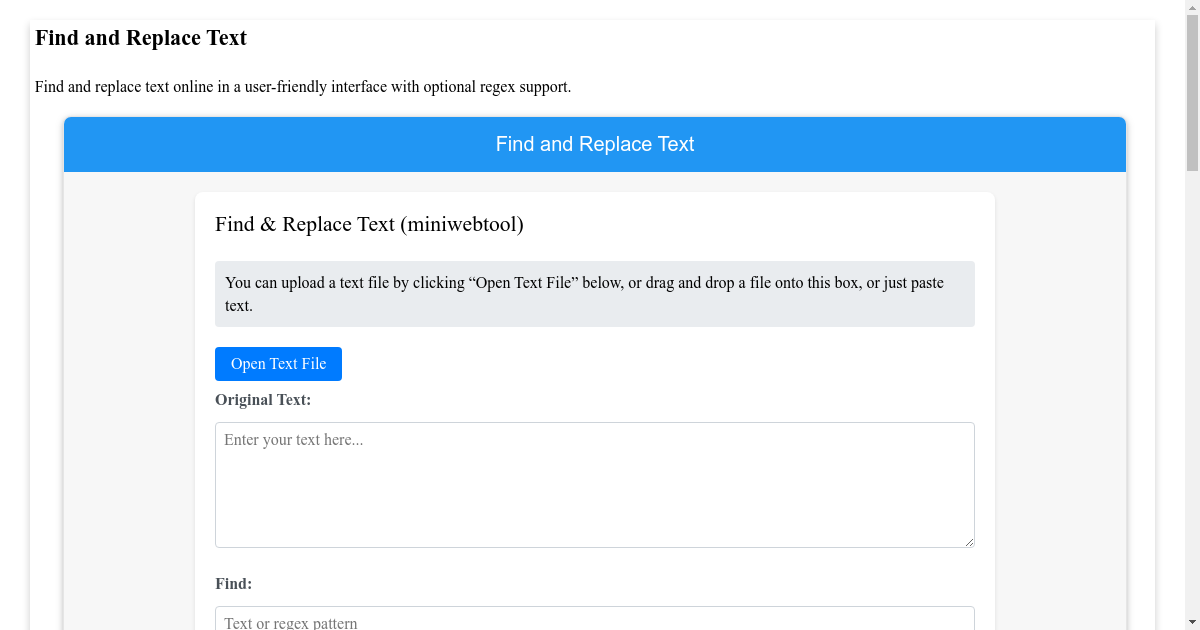The height and width of the screenshot is (630, 1200).
Task: Click the textarea resize grip corner
Action: [969, 542]
